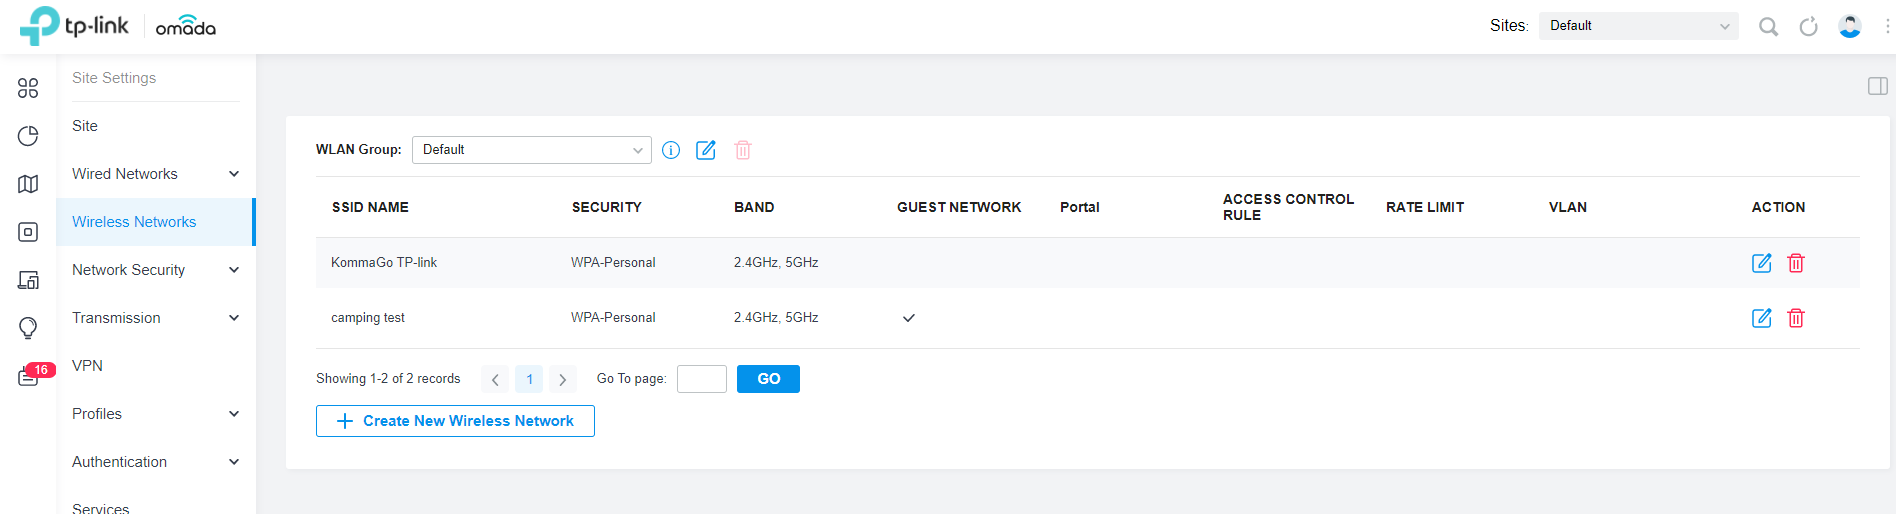Screen dimensions: 1896x514
Task: Open the VPN settings page
Action: (88, 366)
